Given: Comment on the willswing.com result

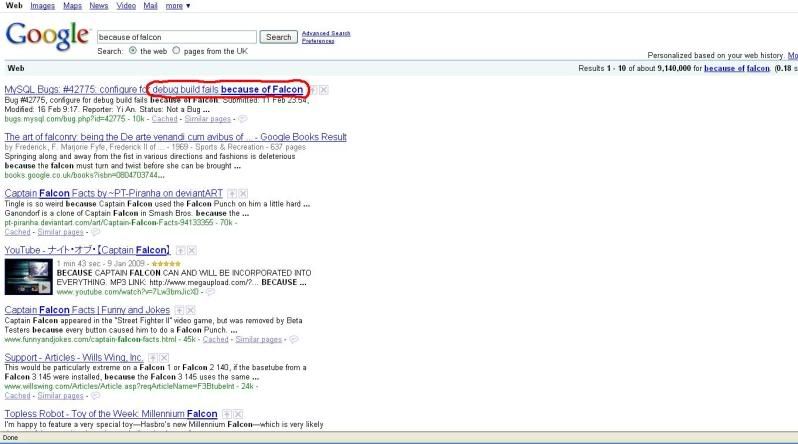Looking at the screenshot, I should (x=95, y=396).
